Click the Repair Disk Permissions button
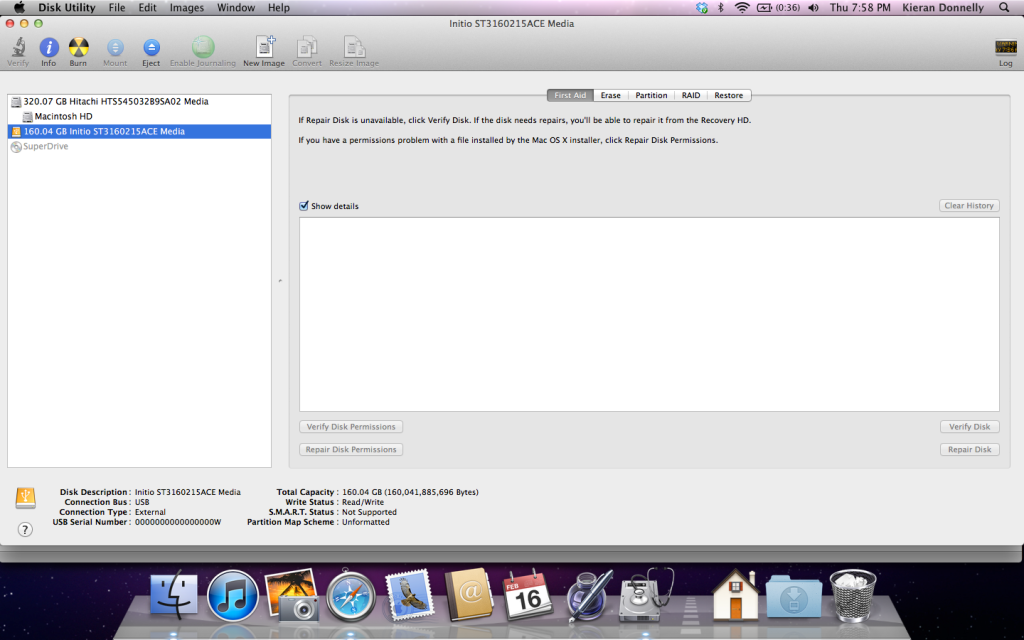The width and height of the screenshot is (1024, 640). (x=351, y=449)
